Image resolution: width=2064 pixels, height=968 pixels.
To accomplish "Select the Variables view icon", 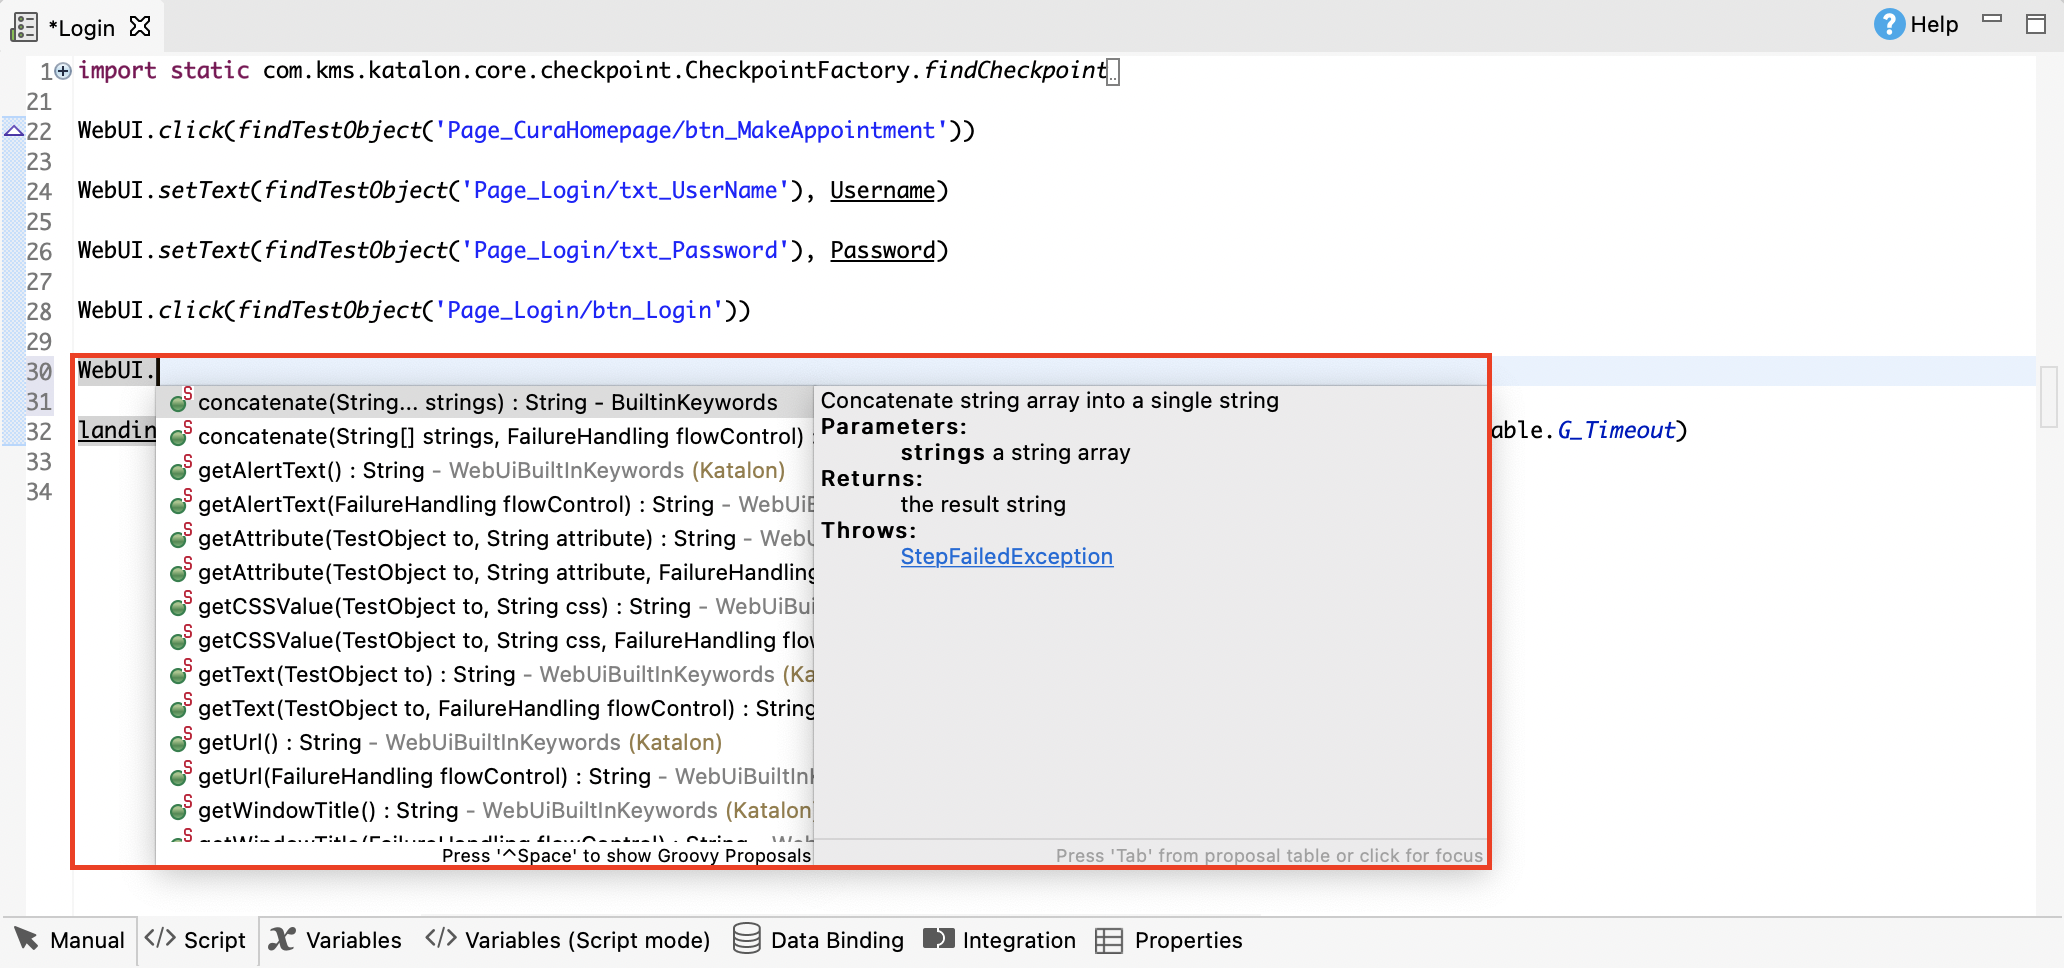I will (x=283, y=940).
